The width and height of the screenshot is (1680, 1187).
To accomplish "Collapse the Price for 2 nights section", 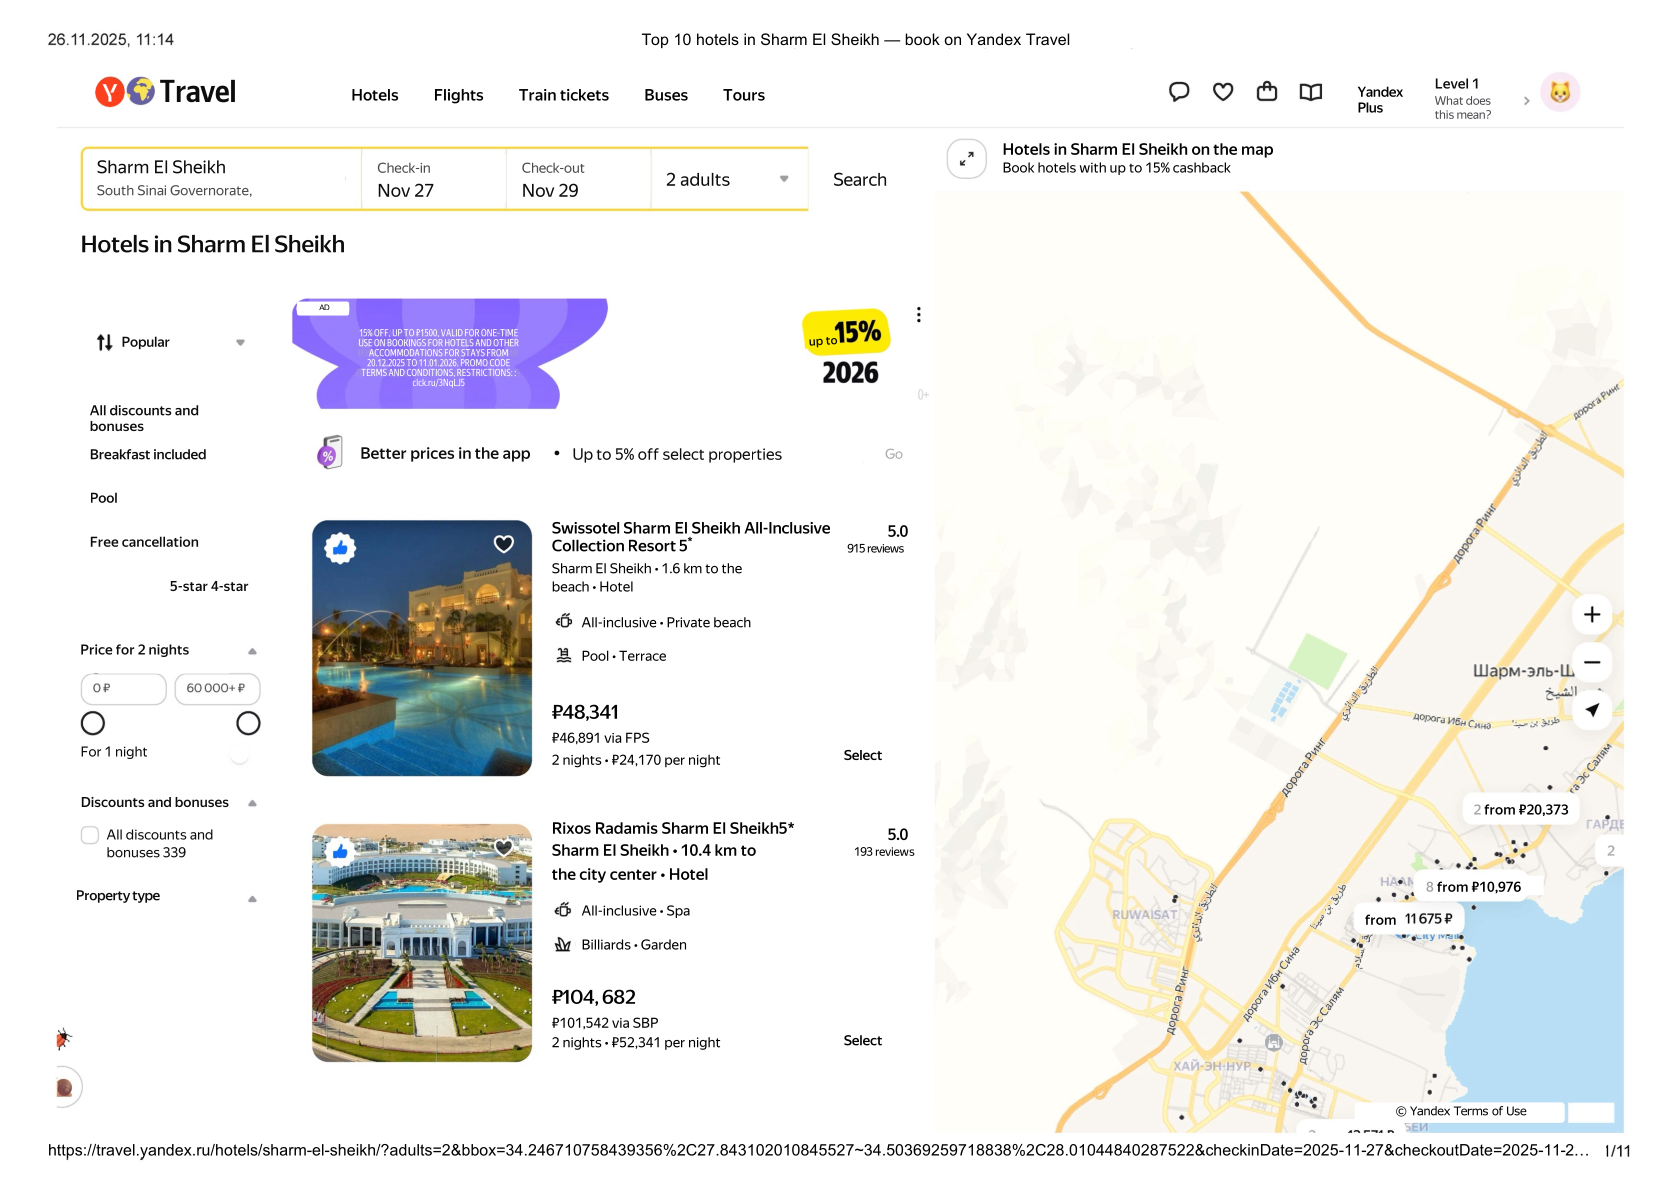I will point(252,651).
